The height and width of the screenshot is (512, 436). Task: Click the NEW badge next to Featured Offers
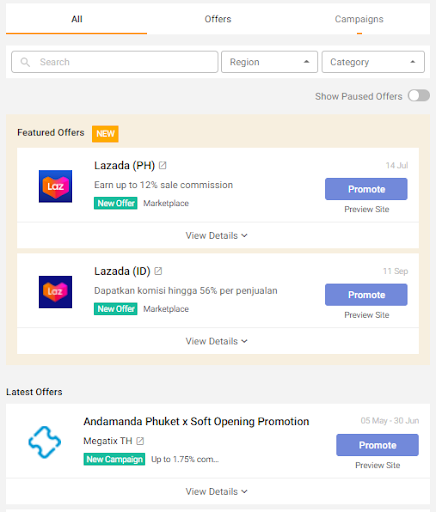tap(105, 134)
